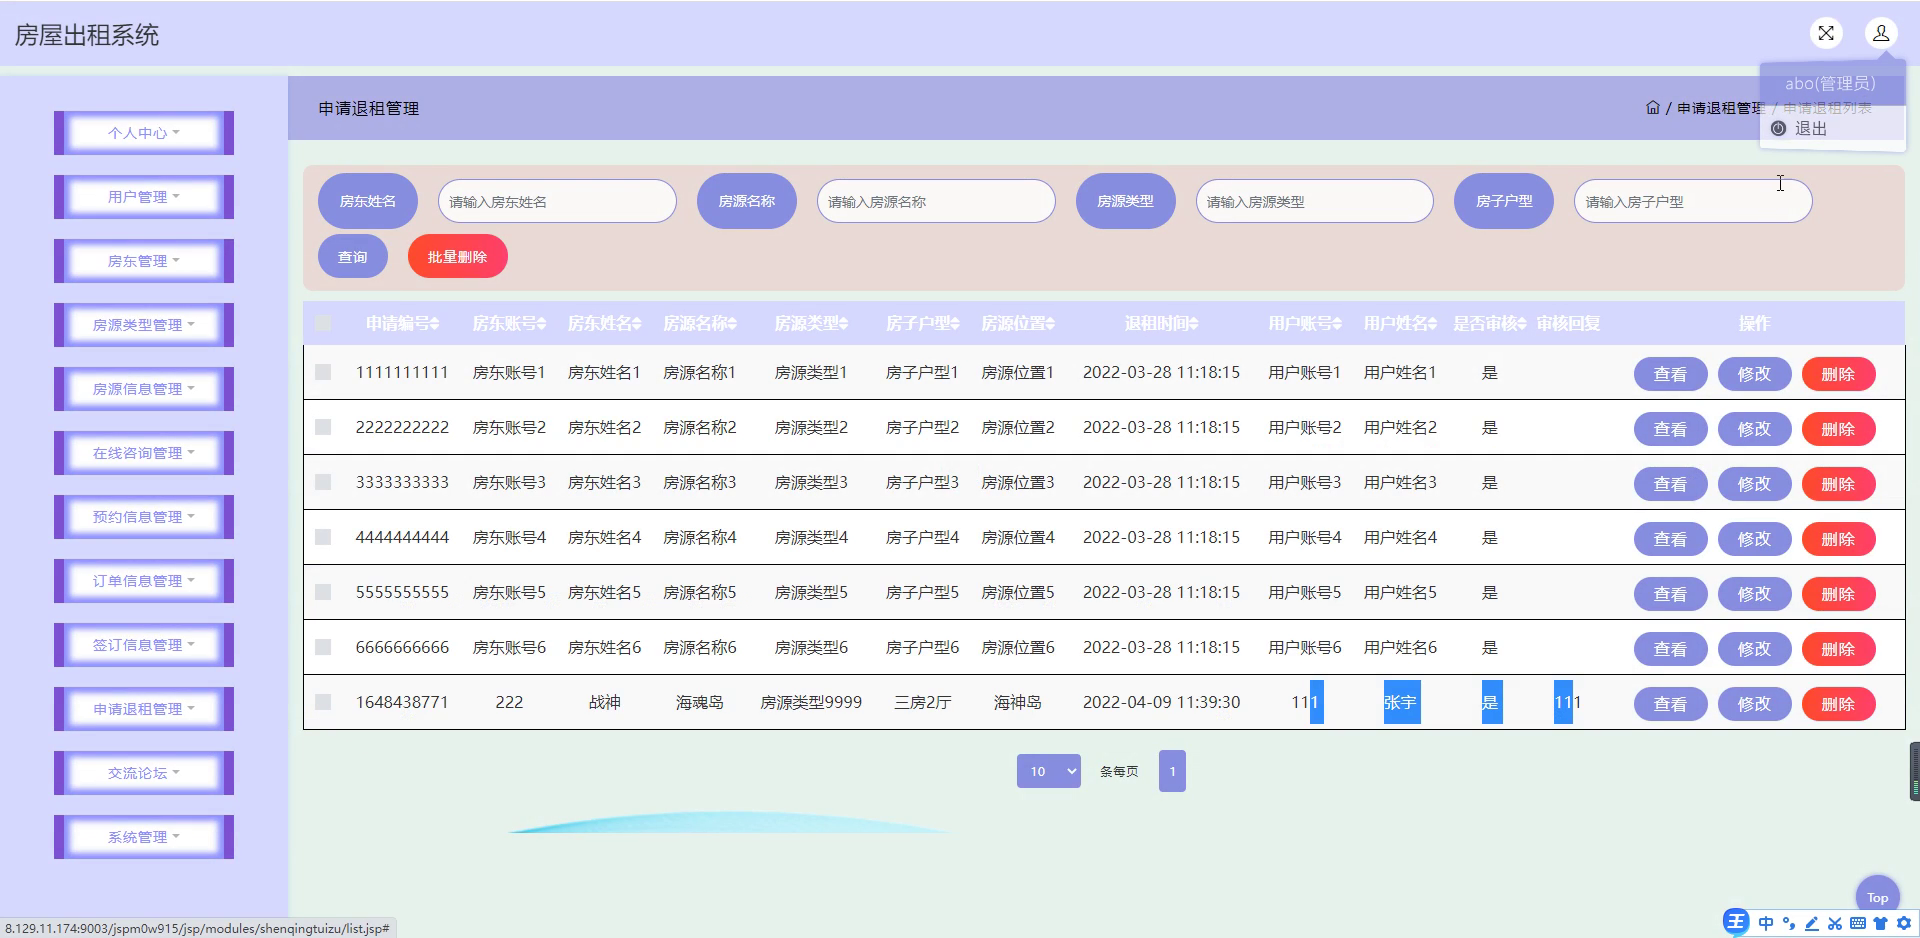Click the 申请退租管理 breadcrumb link
1920x938 pixels.
tap(1720, 108)
